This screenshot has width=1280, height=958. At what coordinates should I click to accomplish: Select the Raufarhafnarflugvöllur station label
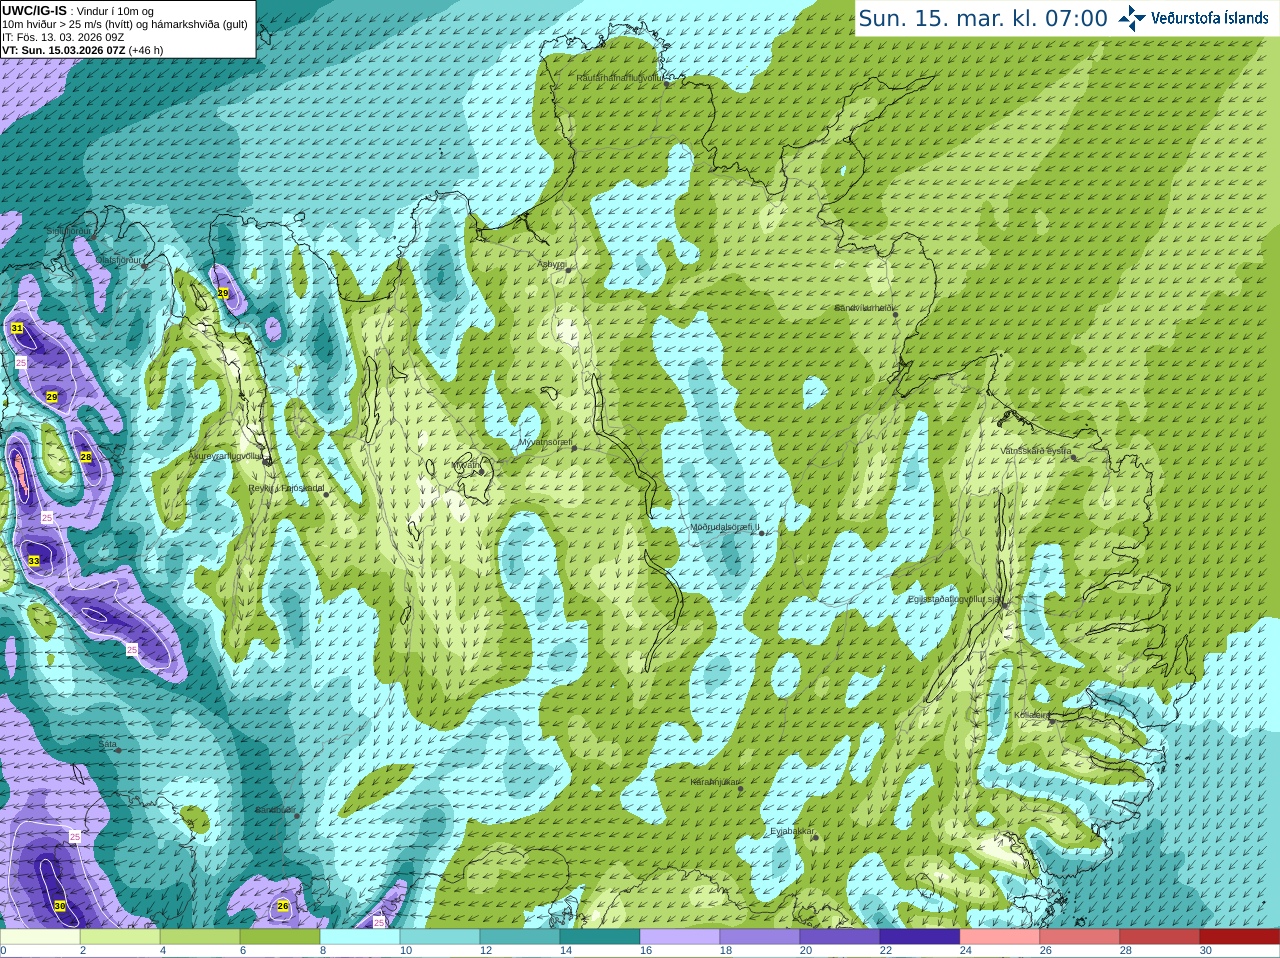[620, 77]
